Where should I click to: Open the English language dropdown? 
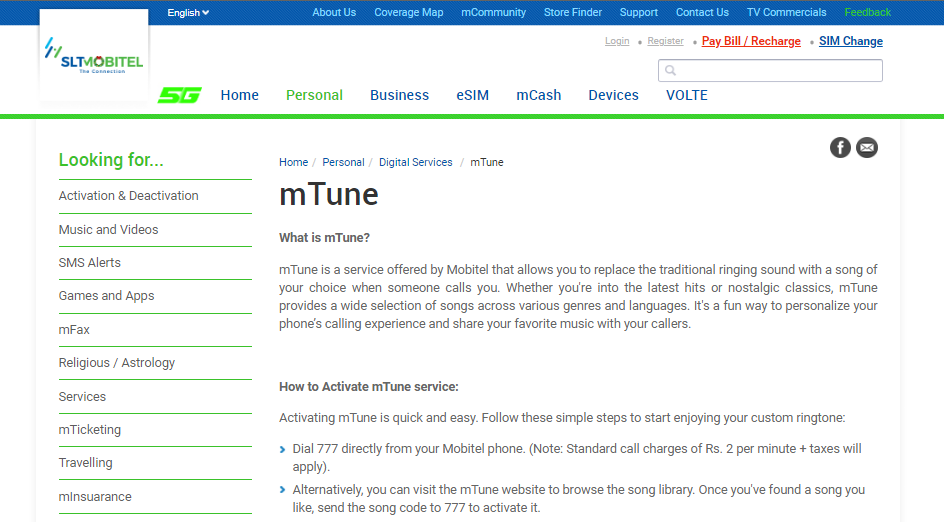(188, 13)
